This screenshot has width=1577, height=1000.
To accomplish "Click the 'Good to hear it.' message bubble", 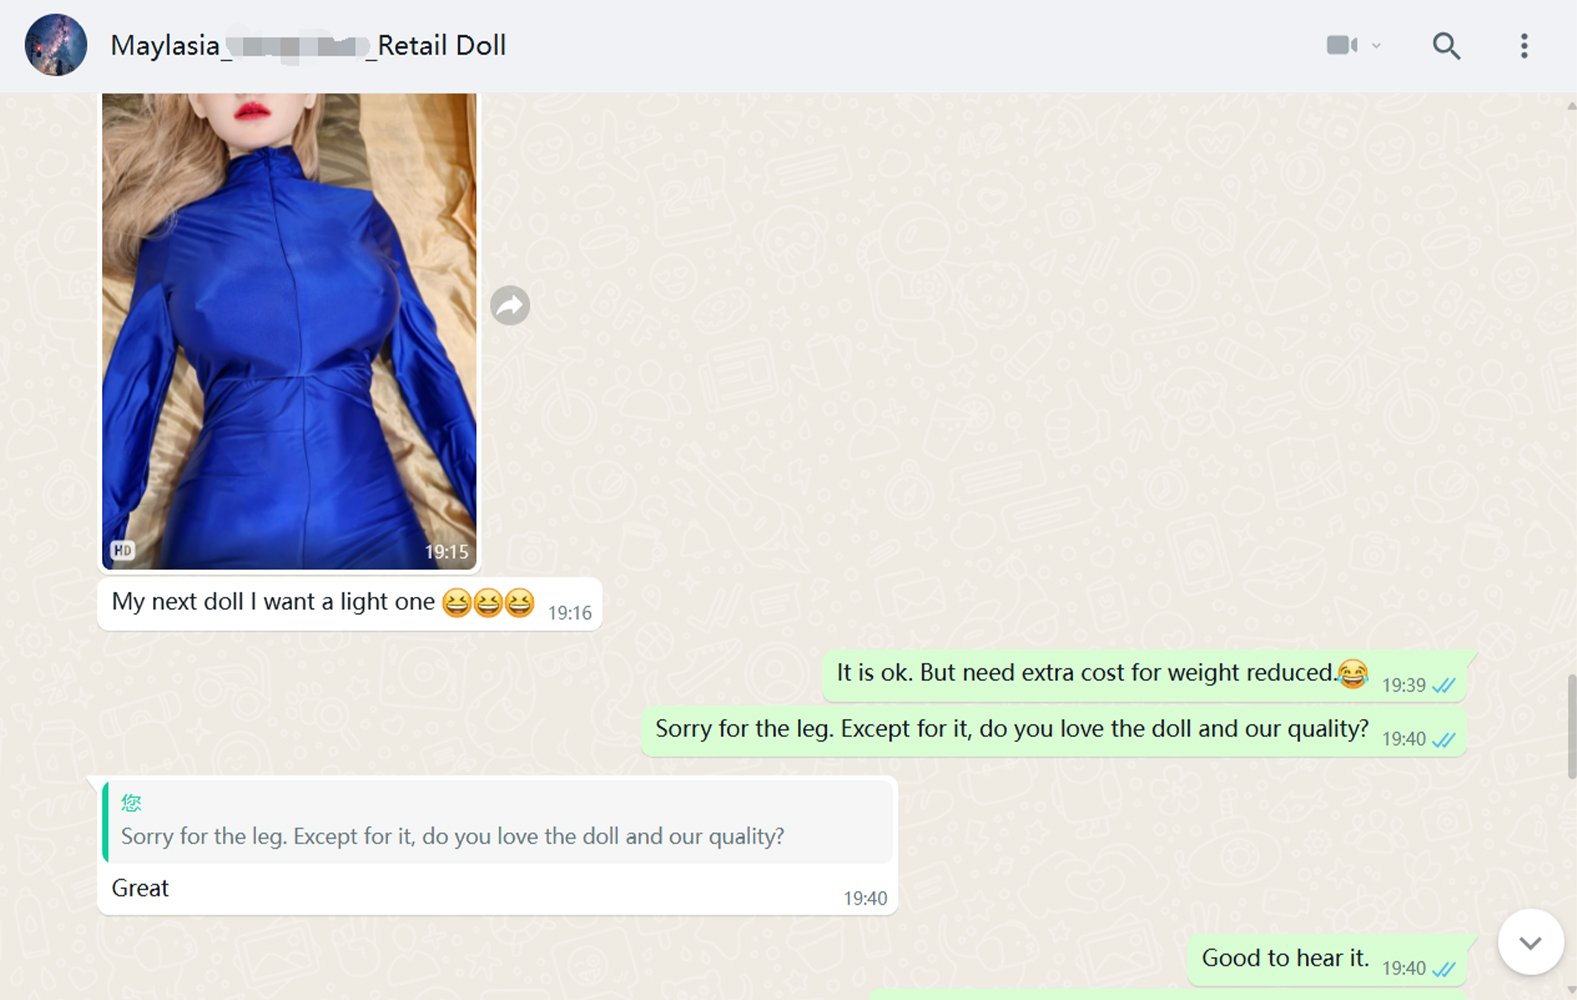I will pos(1327,960).
